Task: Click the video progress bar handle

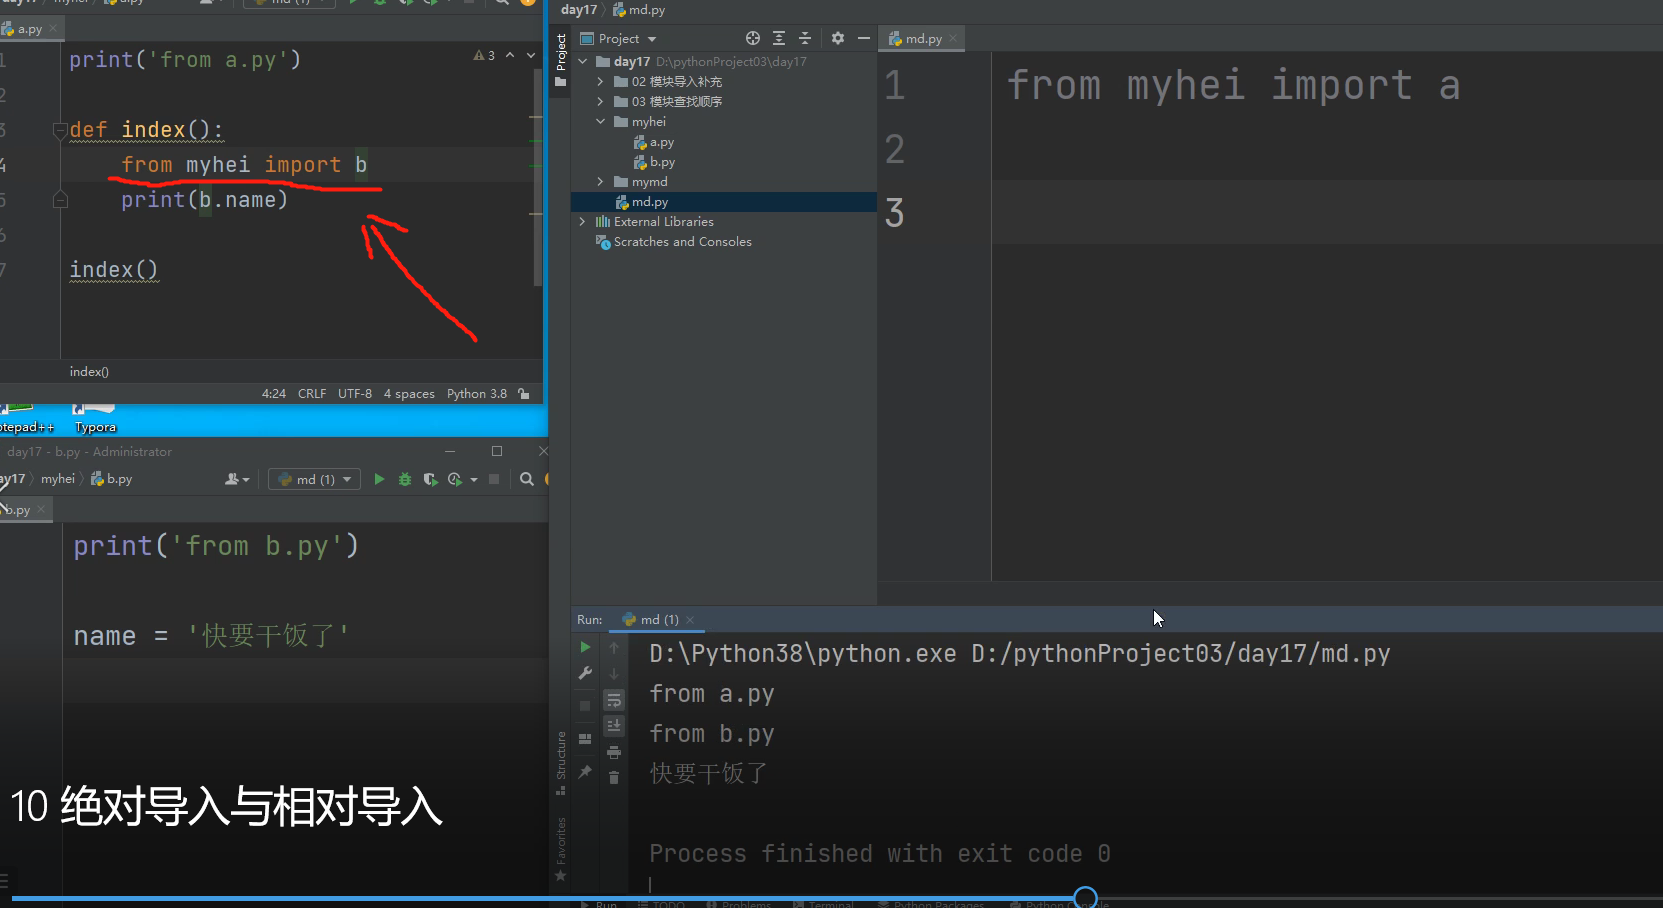Action: coord(1085,898)
